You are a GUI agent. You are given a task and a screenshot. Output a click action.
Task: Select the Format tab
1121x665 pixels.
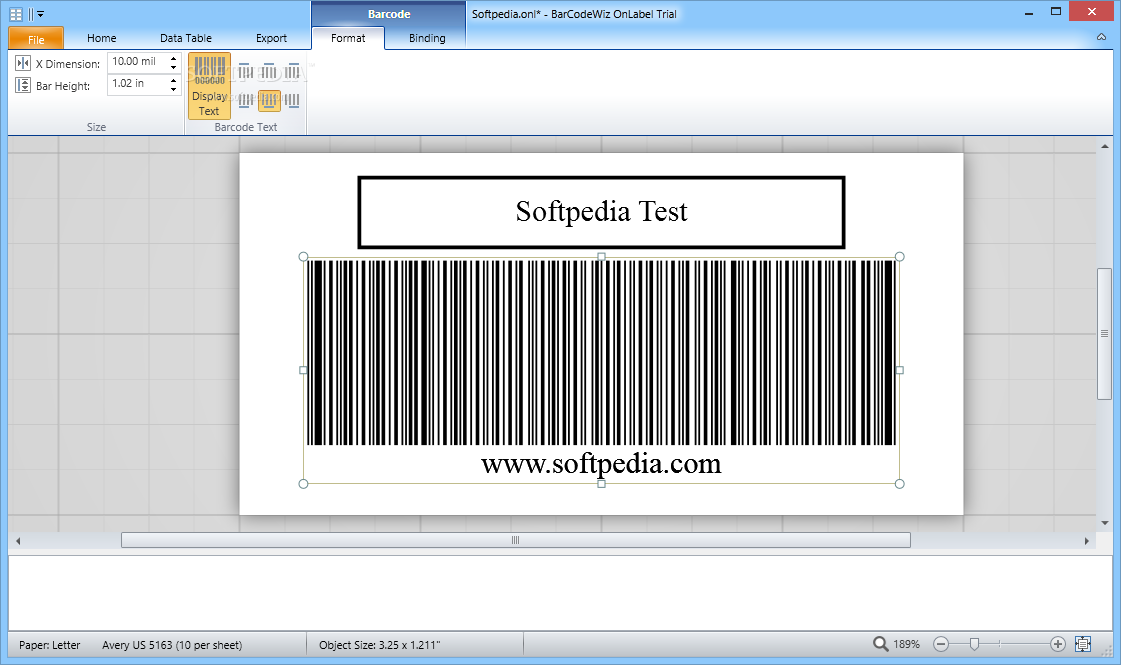coord(348,38)
